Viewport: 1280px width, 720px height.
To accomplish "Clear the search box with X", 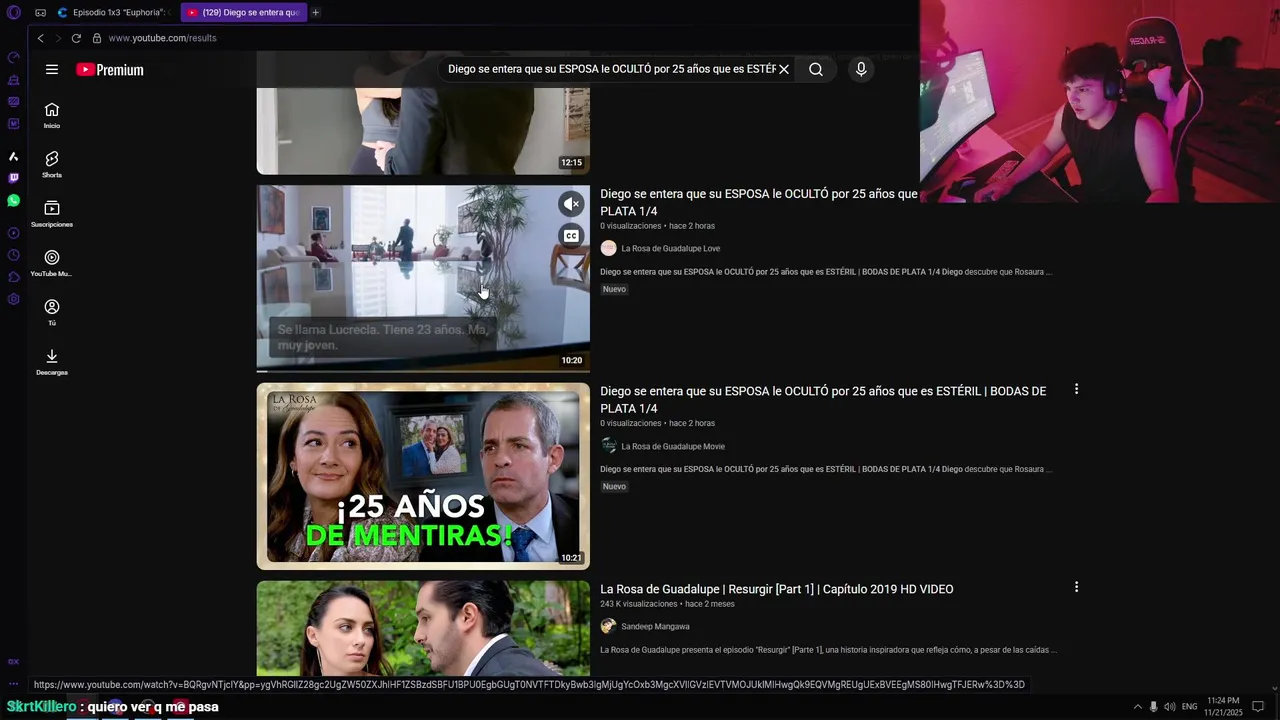I will (x=784, y=69).
